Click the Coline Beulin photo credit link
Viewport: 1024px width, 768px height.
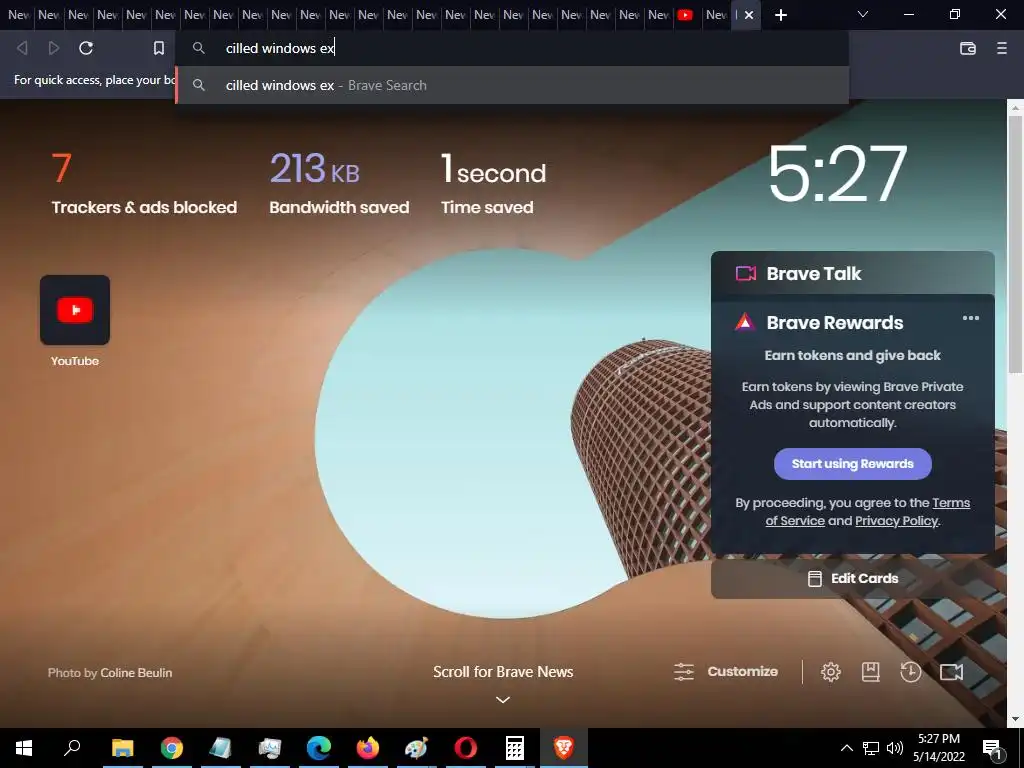pyautogui.click(x=136, y=673)
